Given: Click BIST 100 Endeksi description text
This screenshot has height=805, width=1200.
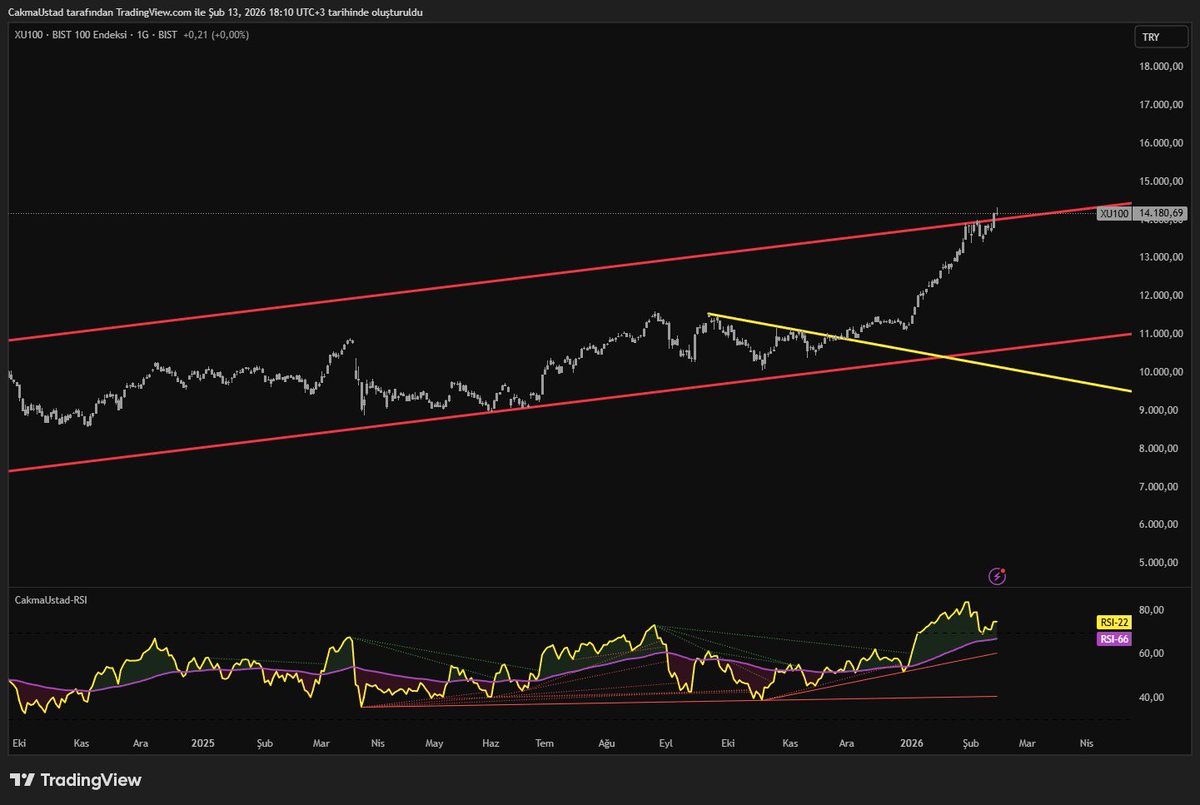Looking at the screenshot, I should pos(90,34).
